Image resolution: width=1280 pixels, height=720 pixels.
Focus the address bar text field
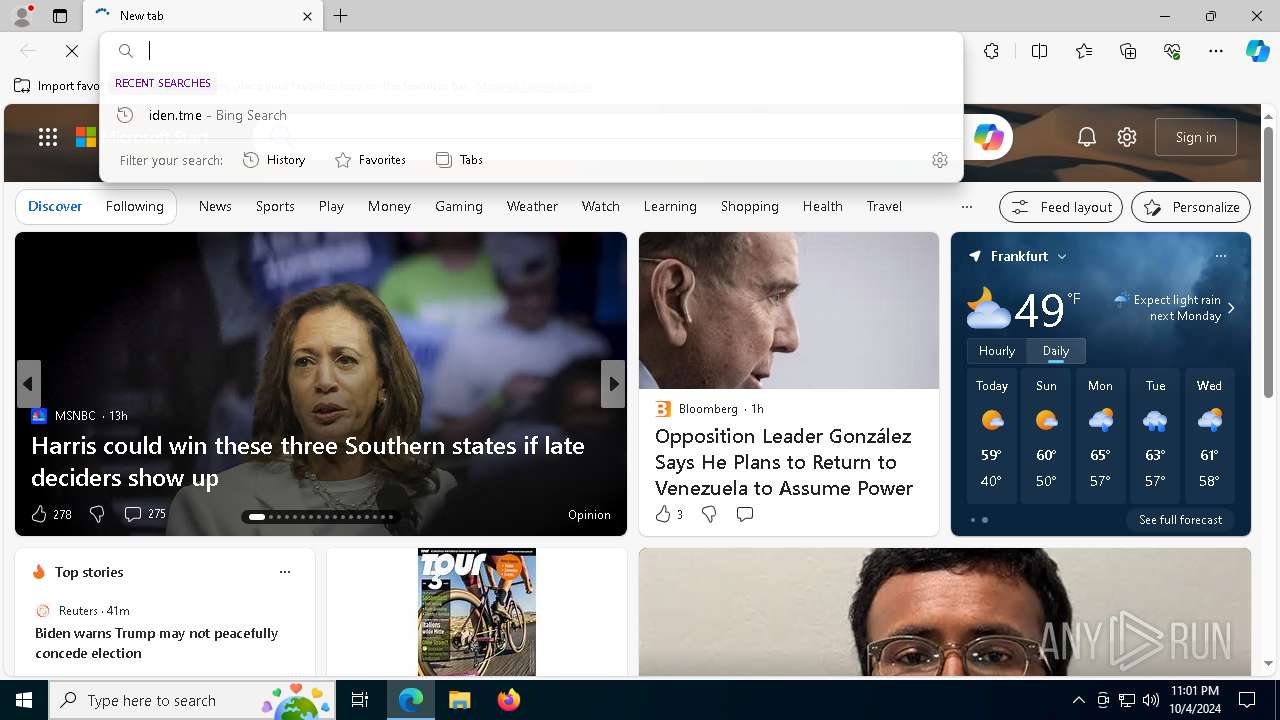click(x=550, y=51)
